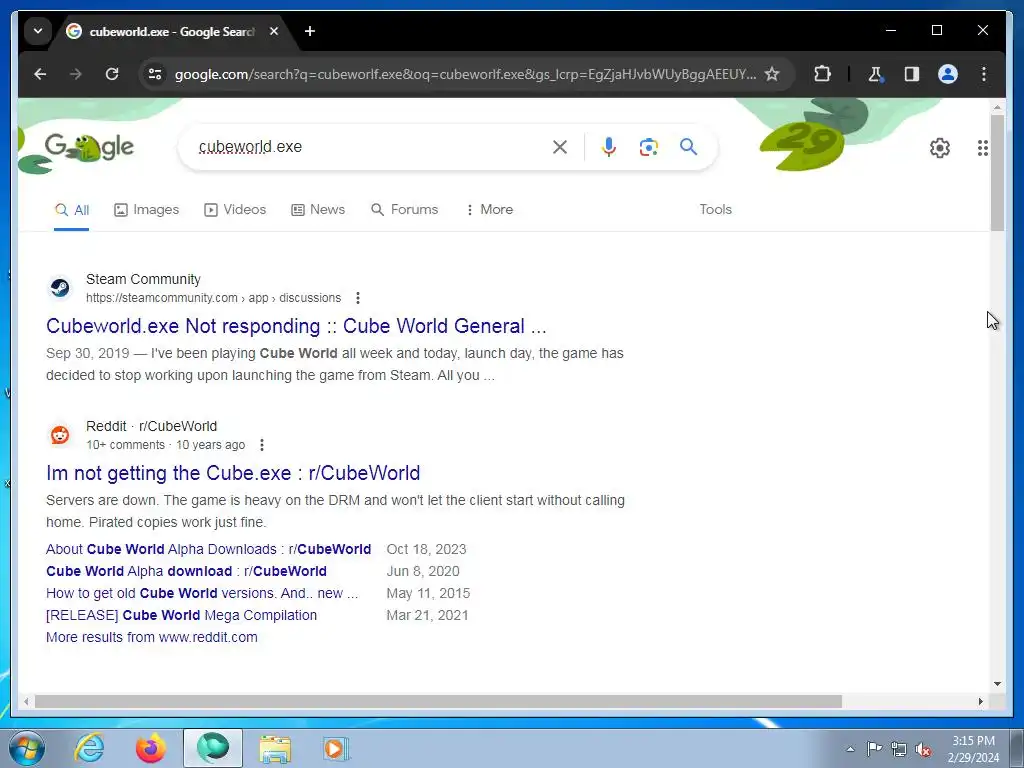Open the tab search dropdown arrow
The width and height of the screenshot is (1024, 768).
point(38,31)
